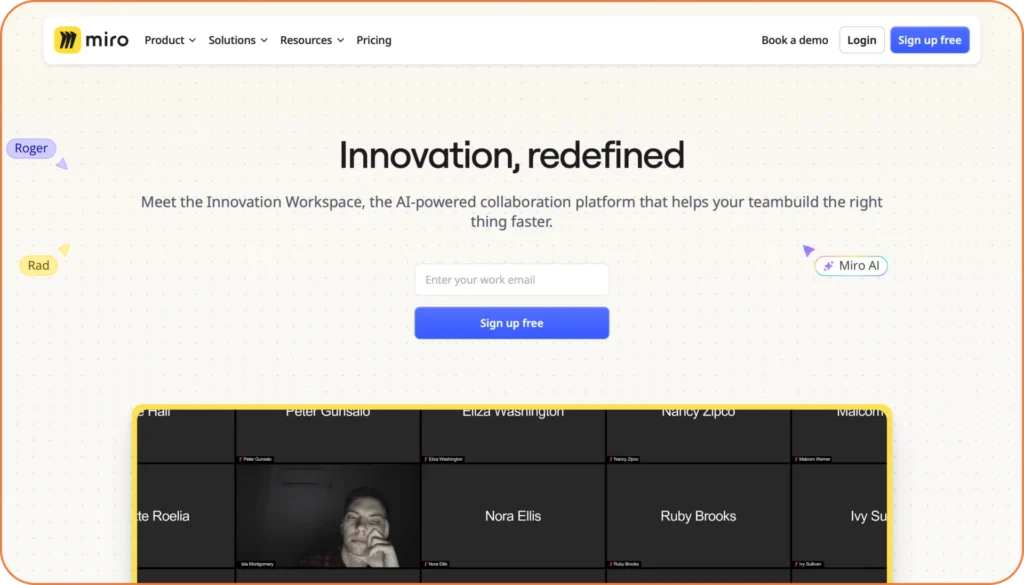Select Pricing in the navigation bar
This screenshot has height=585, width=1024.
click(373, 40)
